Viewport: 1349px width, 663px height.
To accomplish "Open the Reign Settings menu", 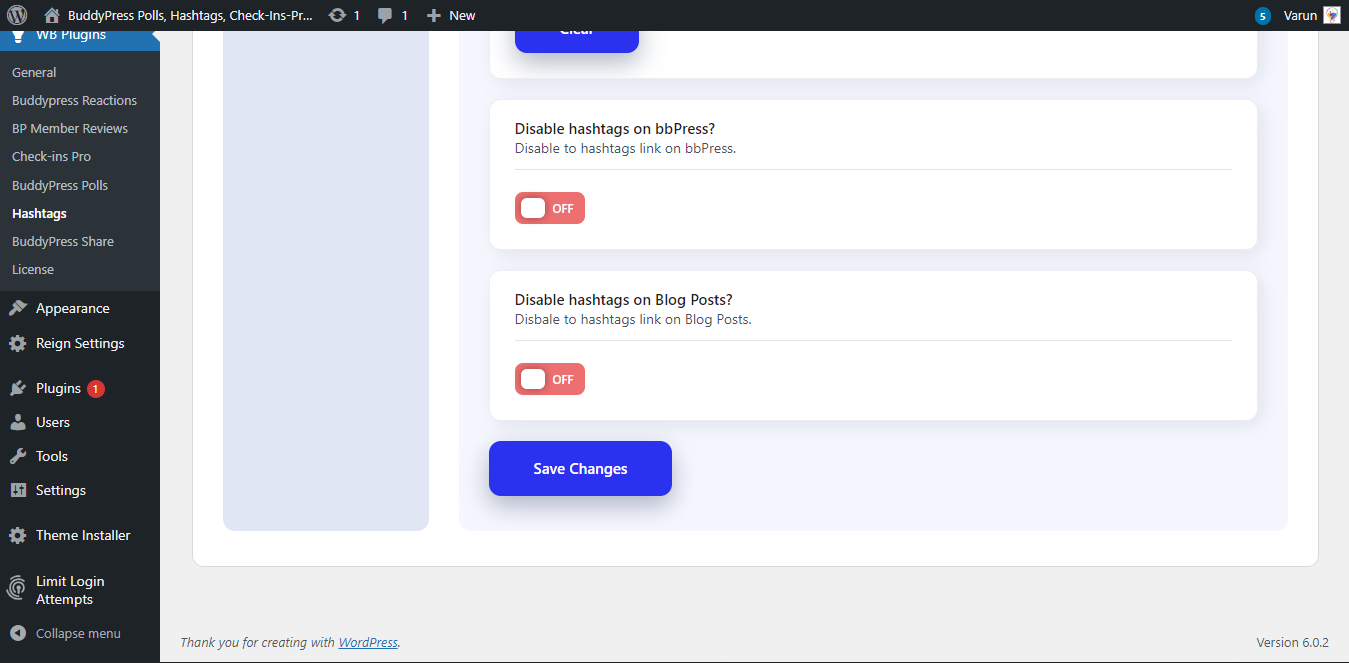I will 80,343.
